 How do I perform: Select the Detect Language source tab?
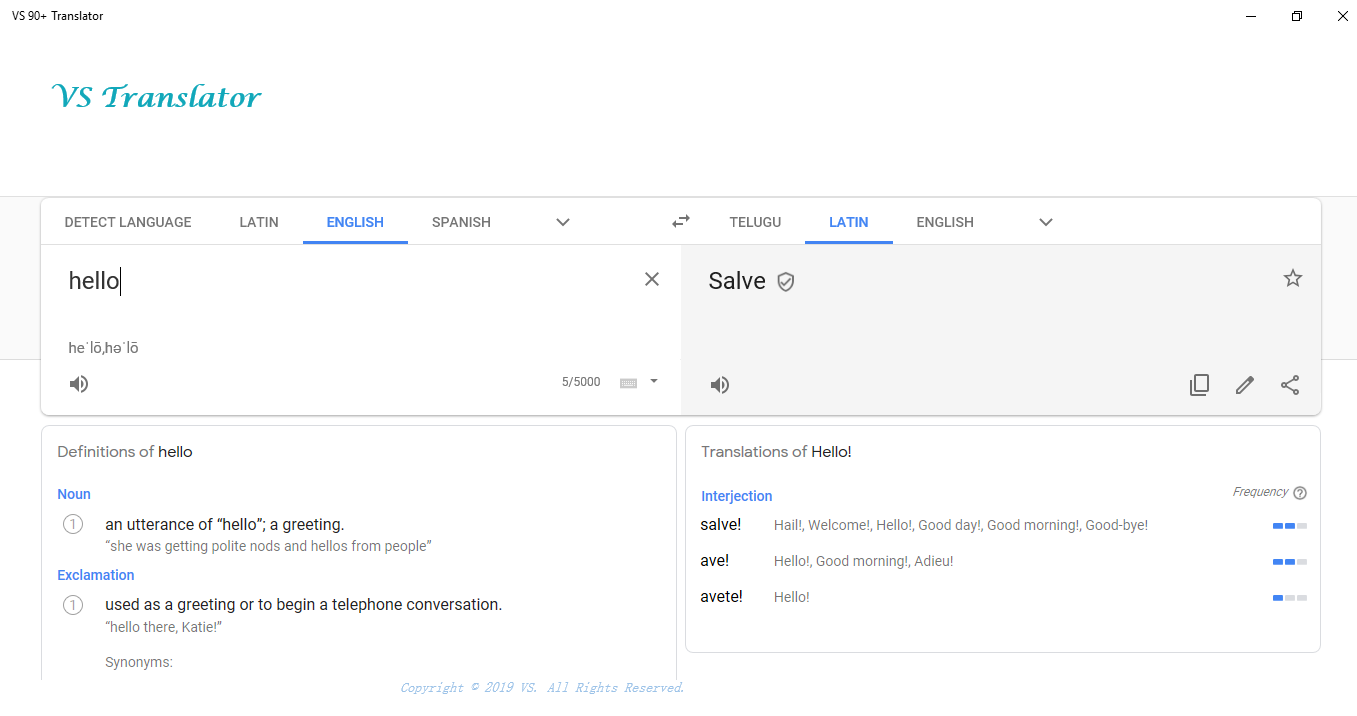[x=128, y=222]
